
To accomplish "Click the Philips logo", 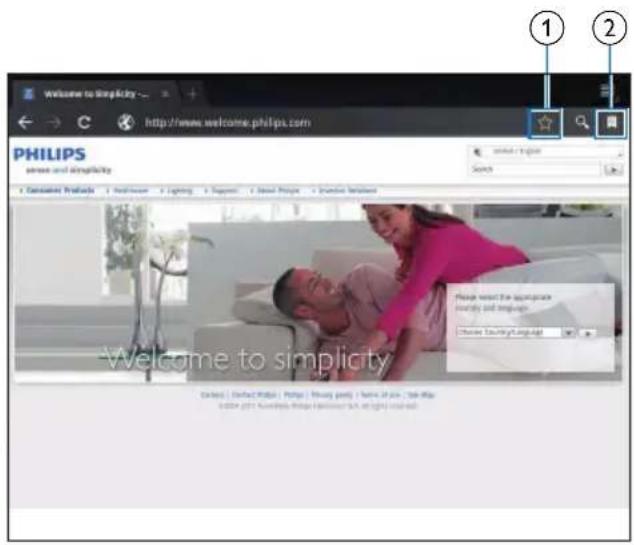I will (x=49, y=154).
